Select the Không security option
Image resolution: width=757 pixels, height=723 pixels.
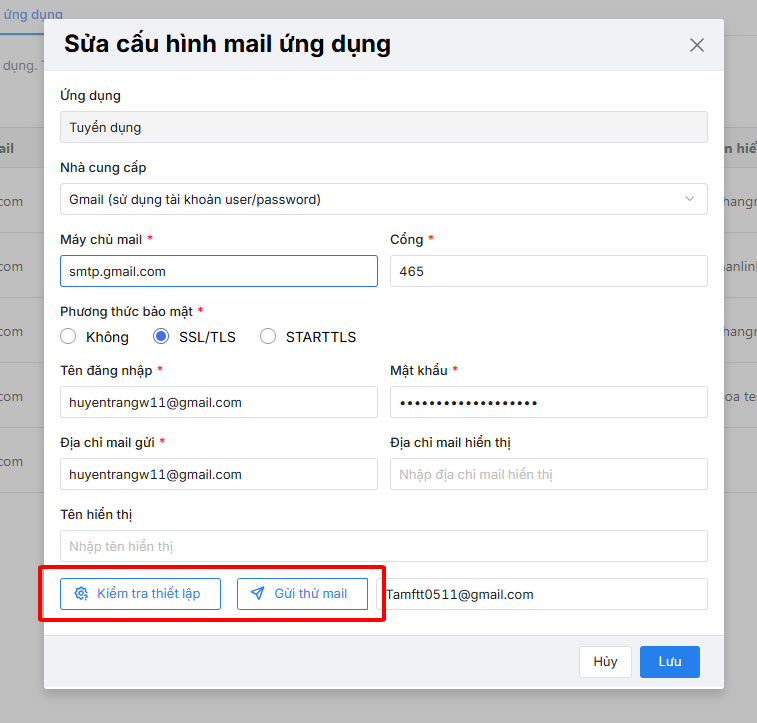coord(69,337)
